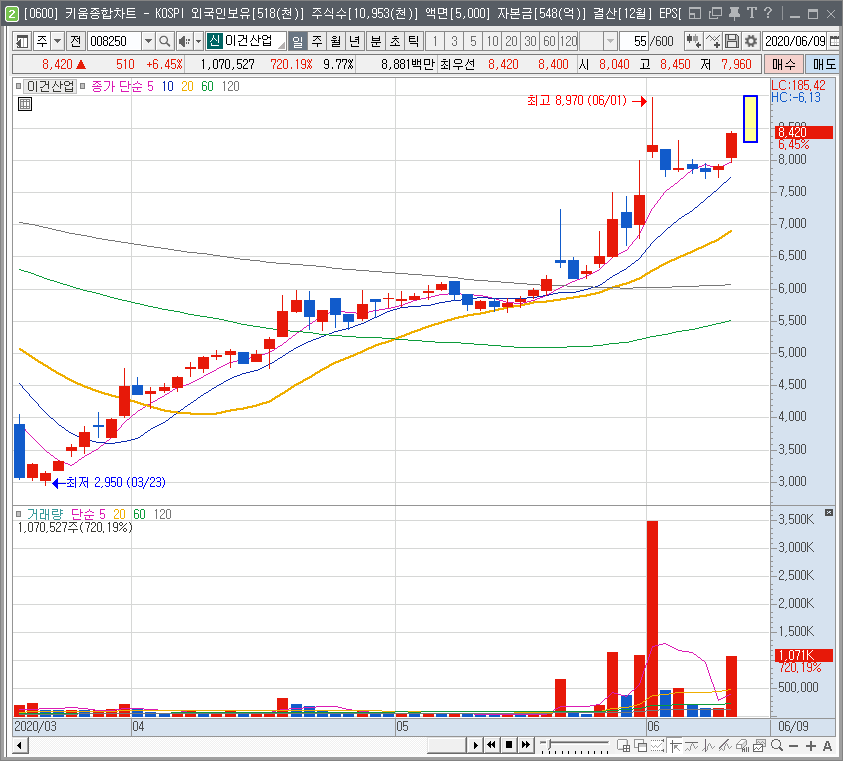Image resolution: width=843 pixels, height=761 pixels.
Task: Open the 주 market type dropdown arrow
Action: click(x=58, y=41)
